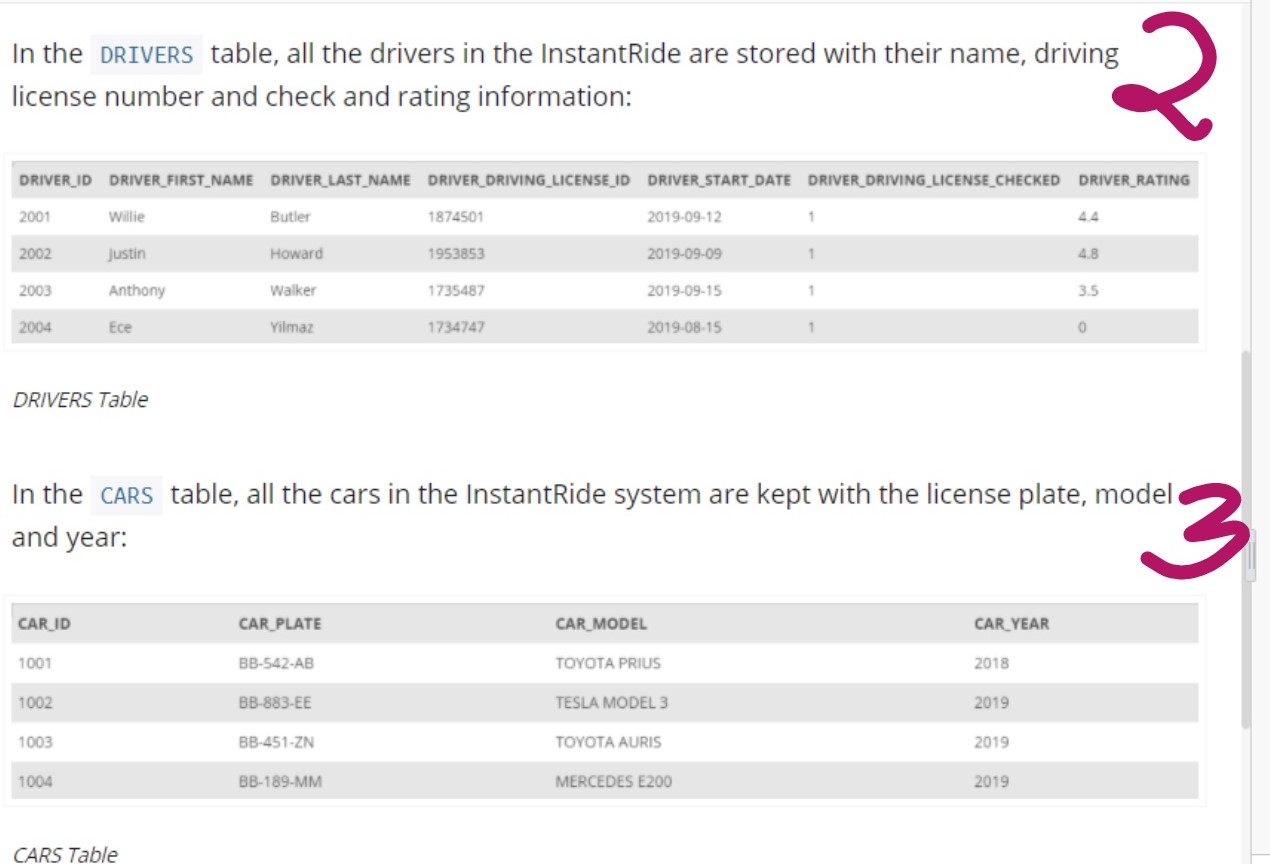The width and height of the screenshot is (1270, 864).
Task: Click car year 2018
Action: tap(992, 663)
